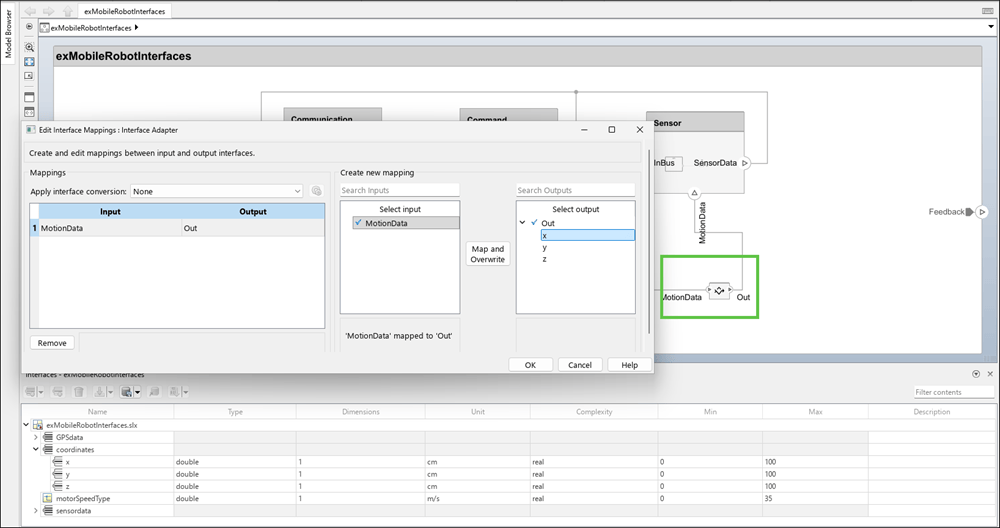Open the Interfaces panel options circle icon
This screenshot has width=1000, height=528.
pyautogui.click(x=976, y=374)
